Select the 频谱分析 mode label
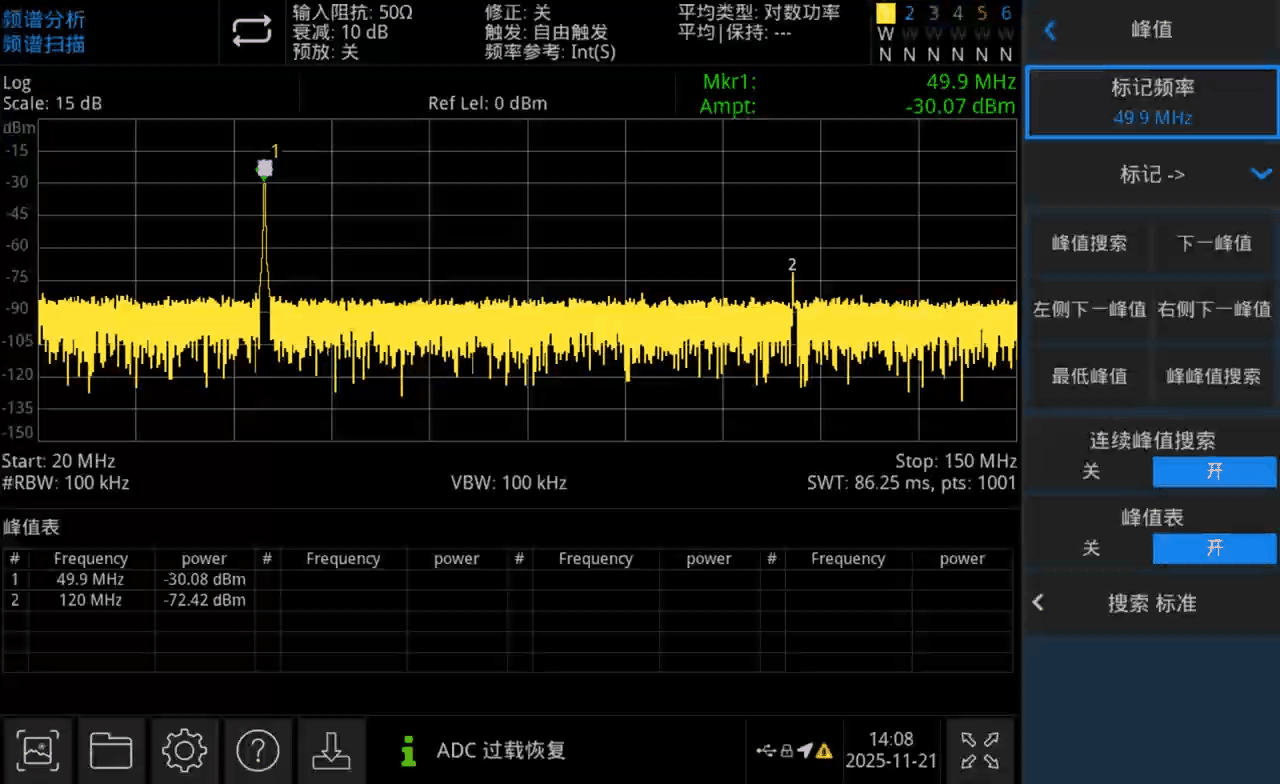 (x=44, y=20)
